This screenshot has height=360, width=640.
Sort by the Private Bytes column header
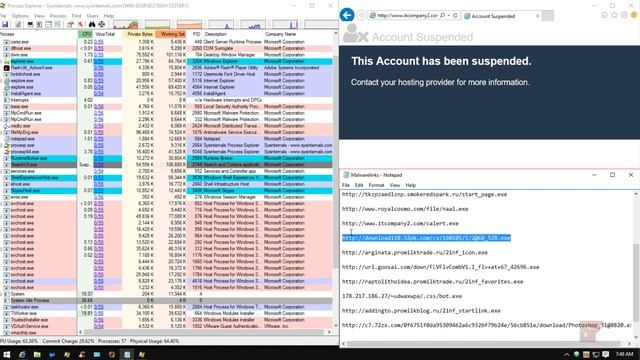[x=140, y=34]
